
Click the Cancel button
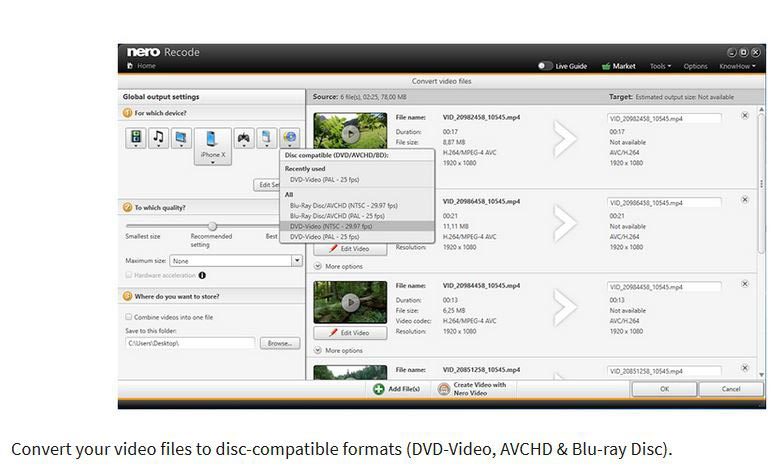point(731,389)
